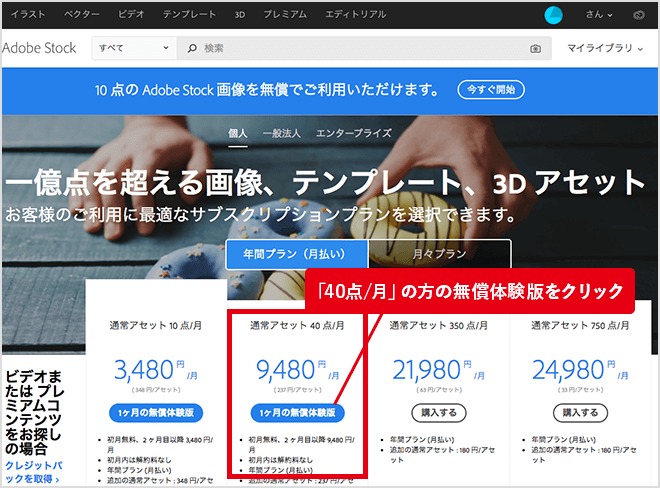Open the イラスト menu item
The width and height of the screenshot is (660, 488).
coord(27,16)
